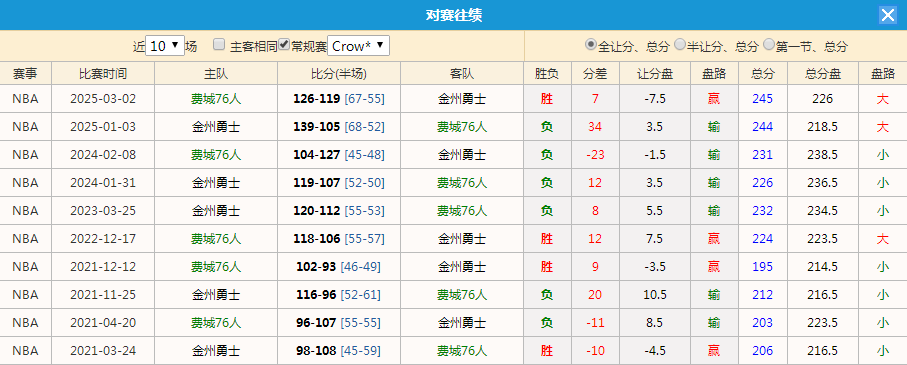Click the 总分 column header
Image resolution: width=907 pixels, height=365 pixels.
[762, 73]
